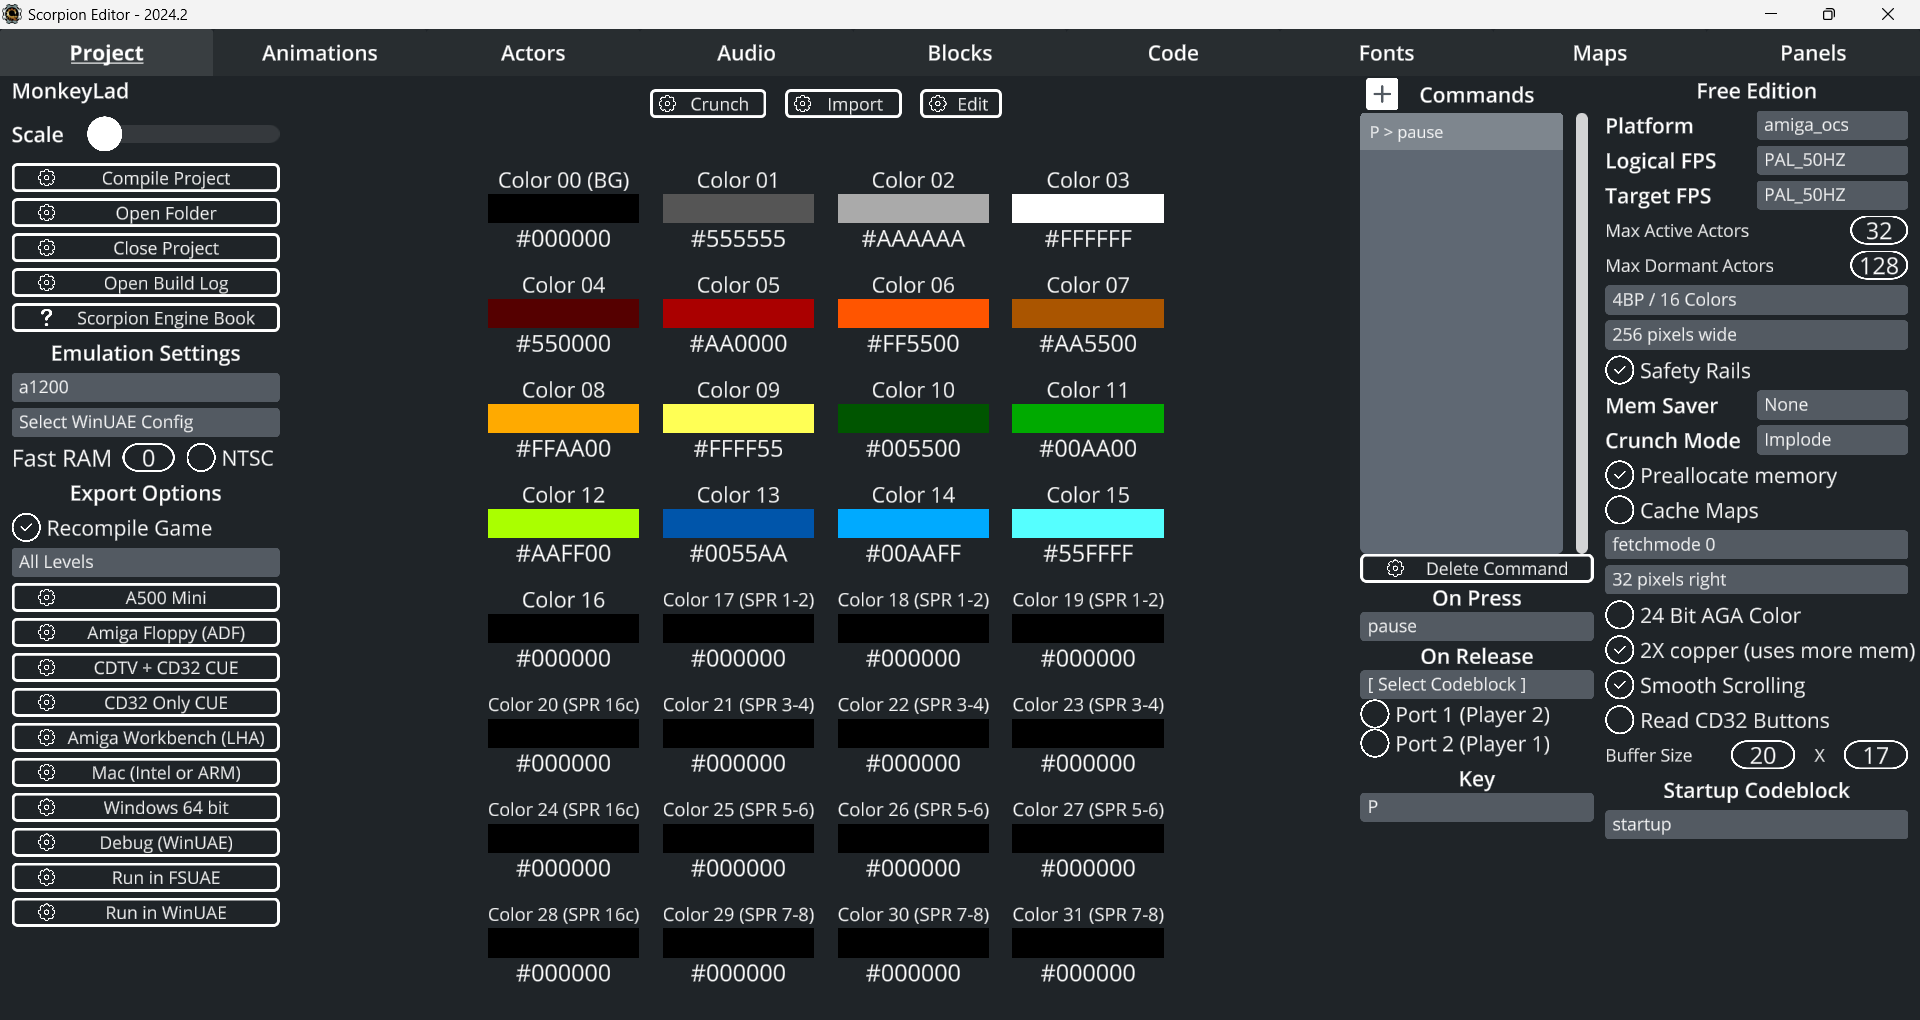Click the plus icon to add command
This screenshot has width=1920, height=1020.
pyautogui.click(x=1382, y=94)
